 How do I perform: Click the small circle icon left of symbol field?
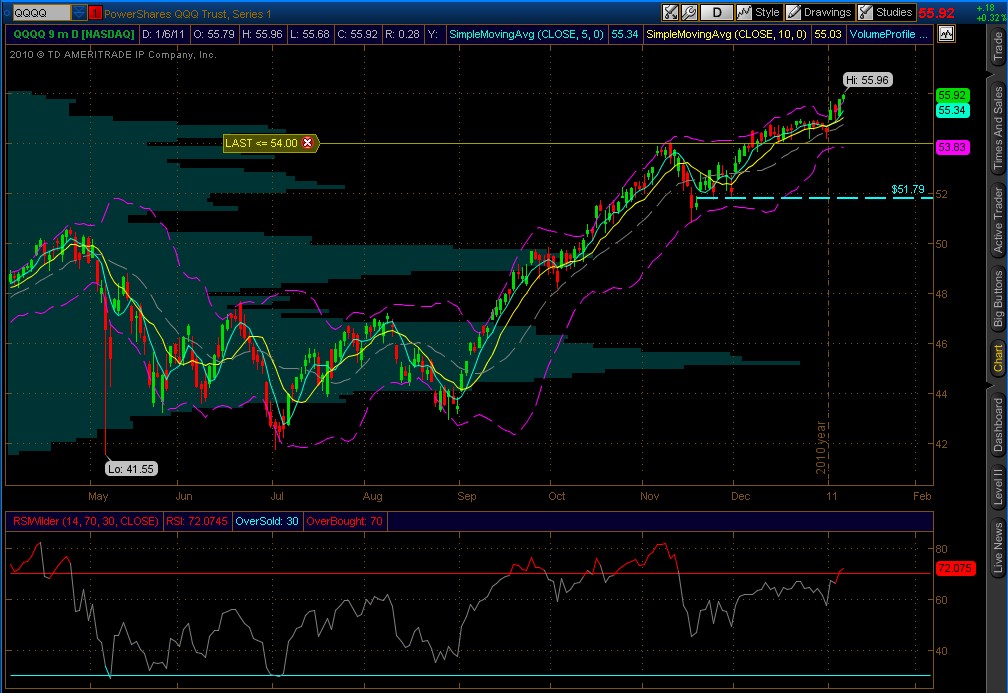click(x=6, y=13)
